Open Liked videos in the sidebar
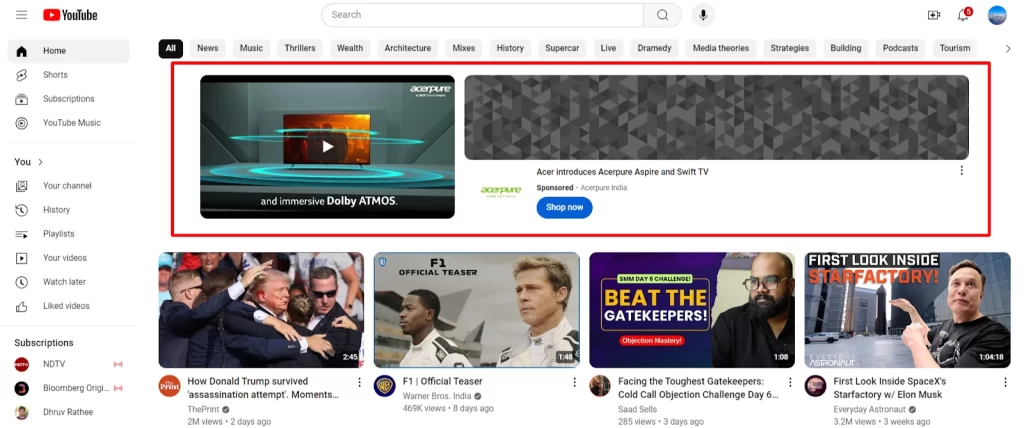 click(69, 306)
